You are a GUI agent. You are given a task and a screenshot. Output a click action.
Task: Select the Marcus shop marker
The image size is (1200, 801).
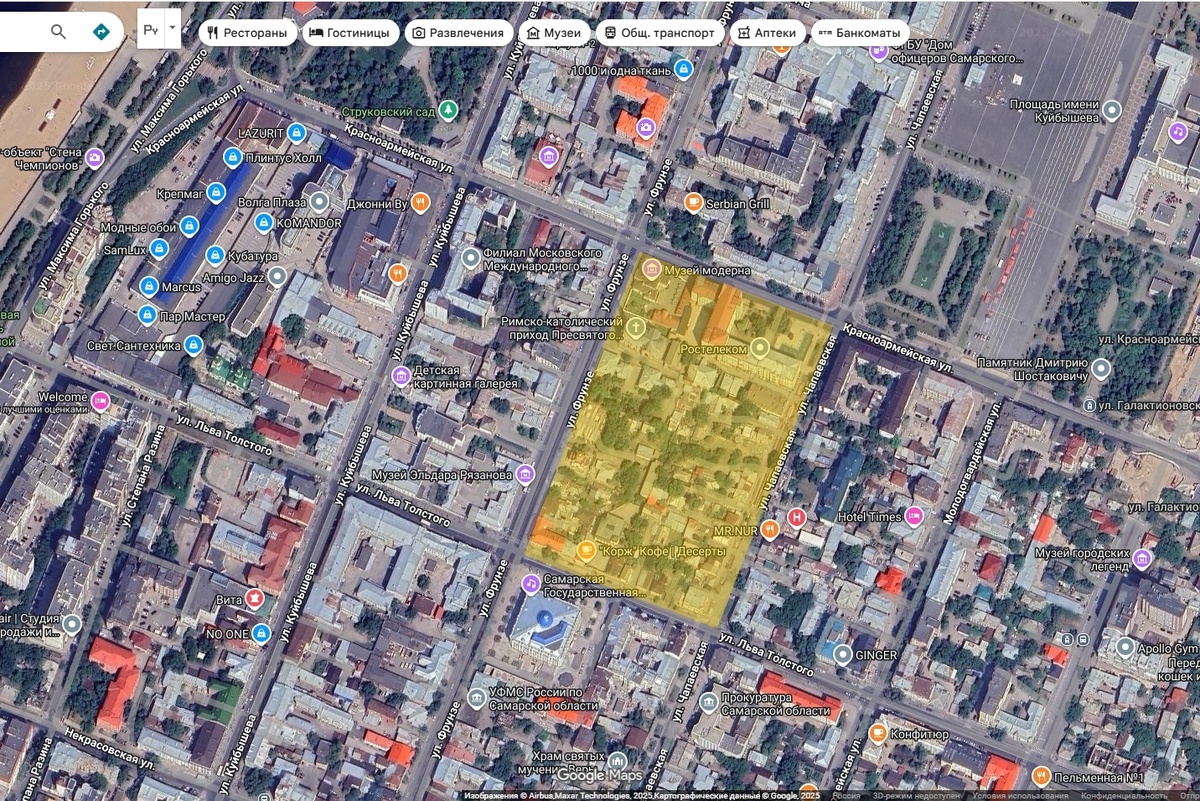(149, 287)
